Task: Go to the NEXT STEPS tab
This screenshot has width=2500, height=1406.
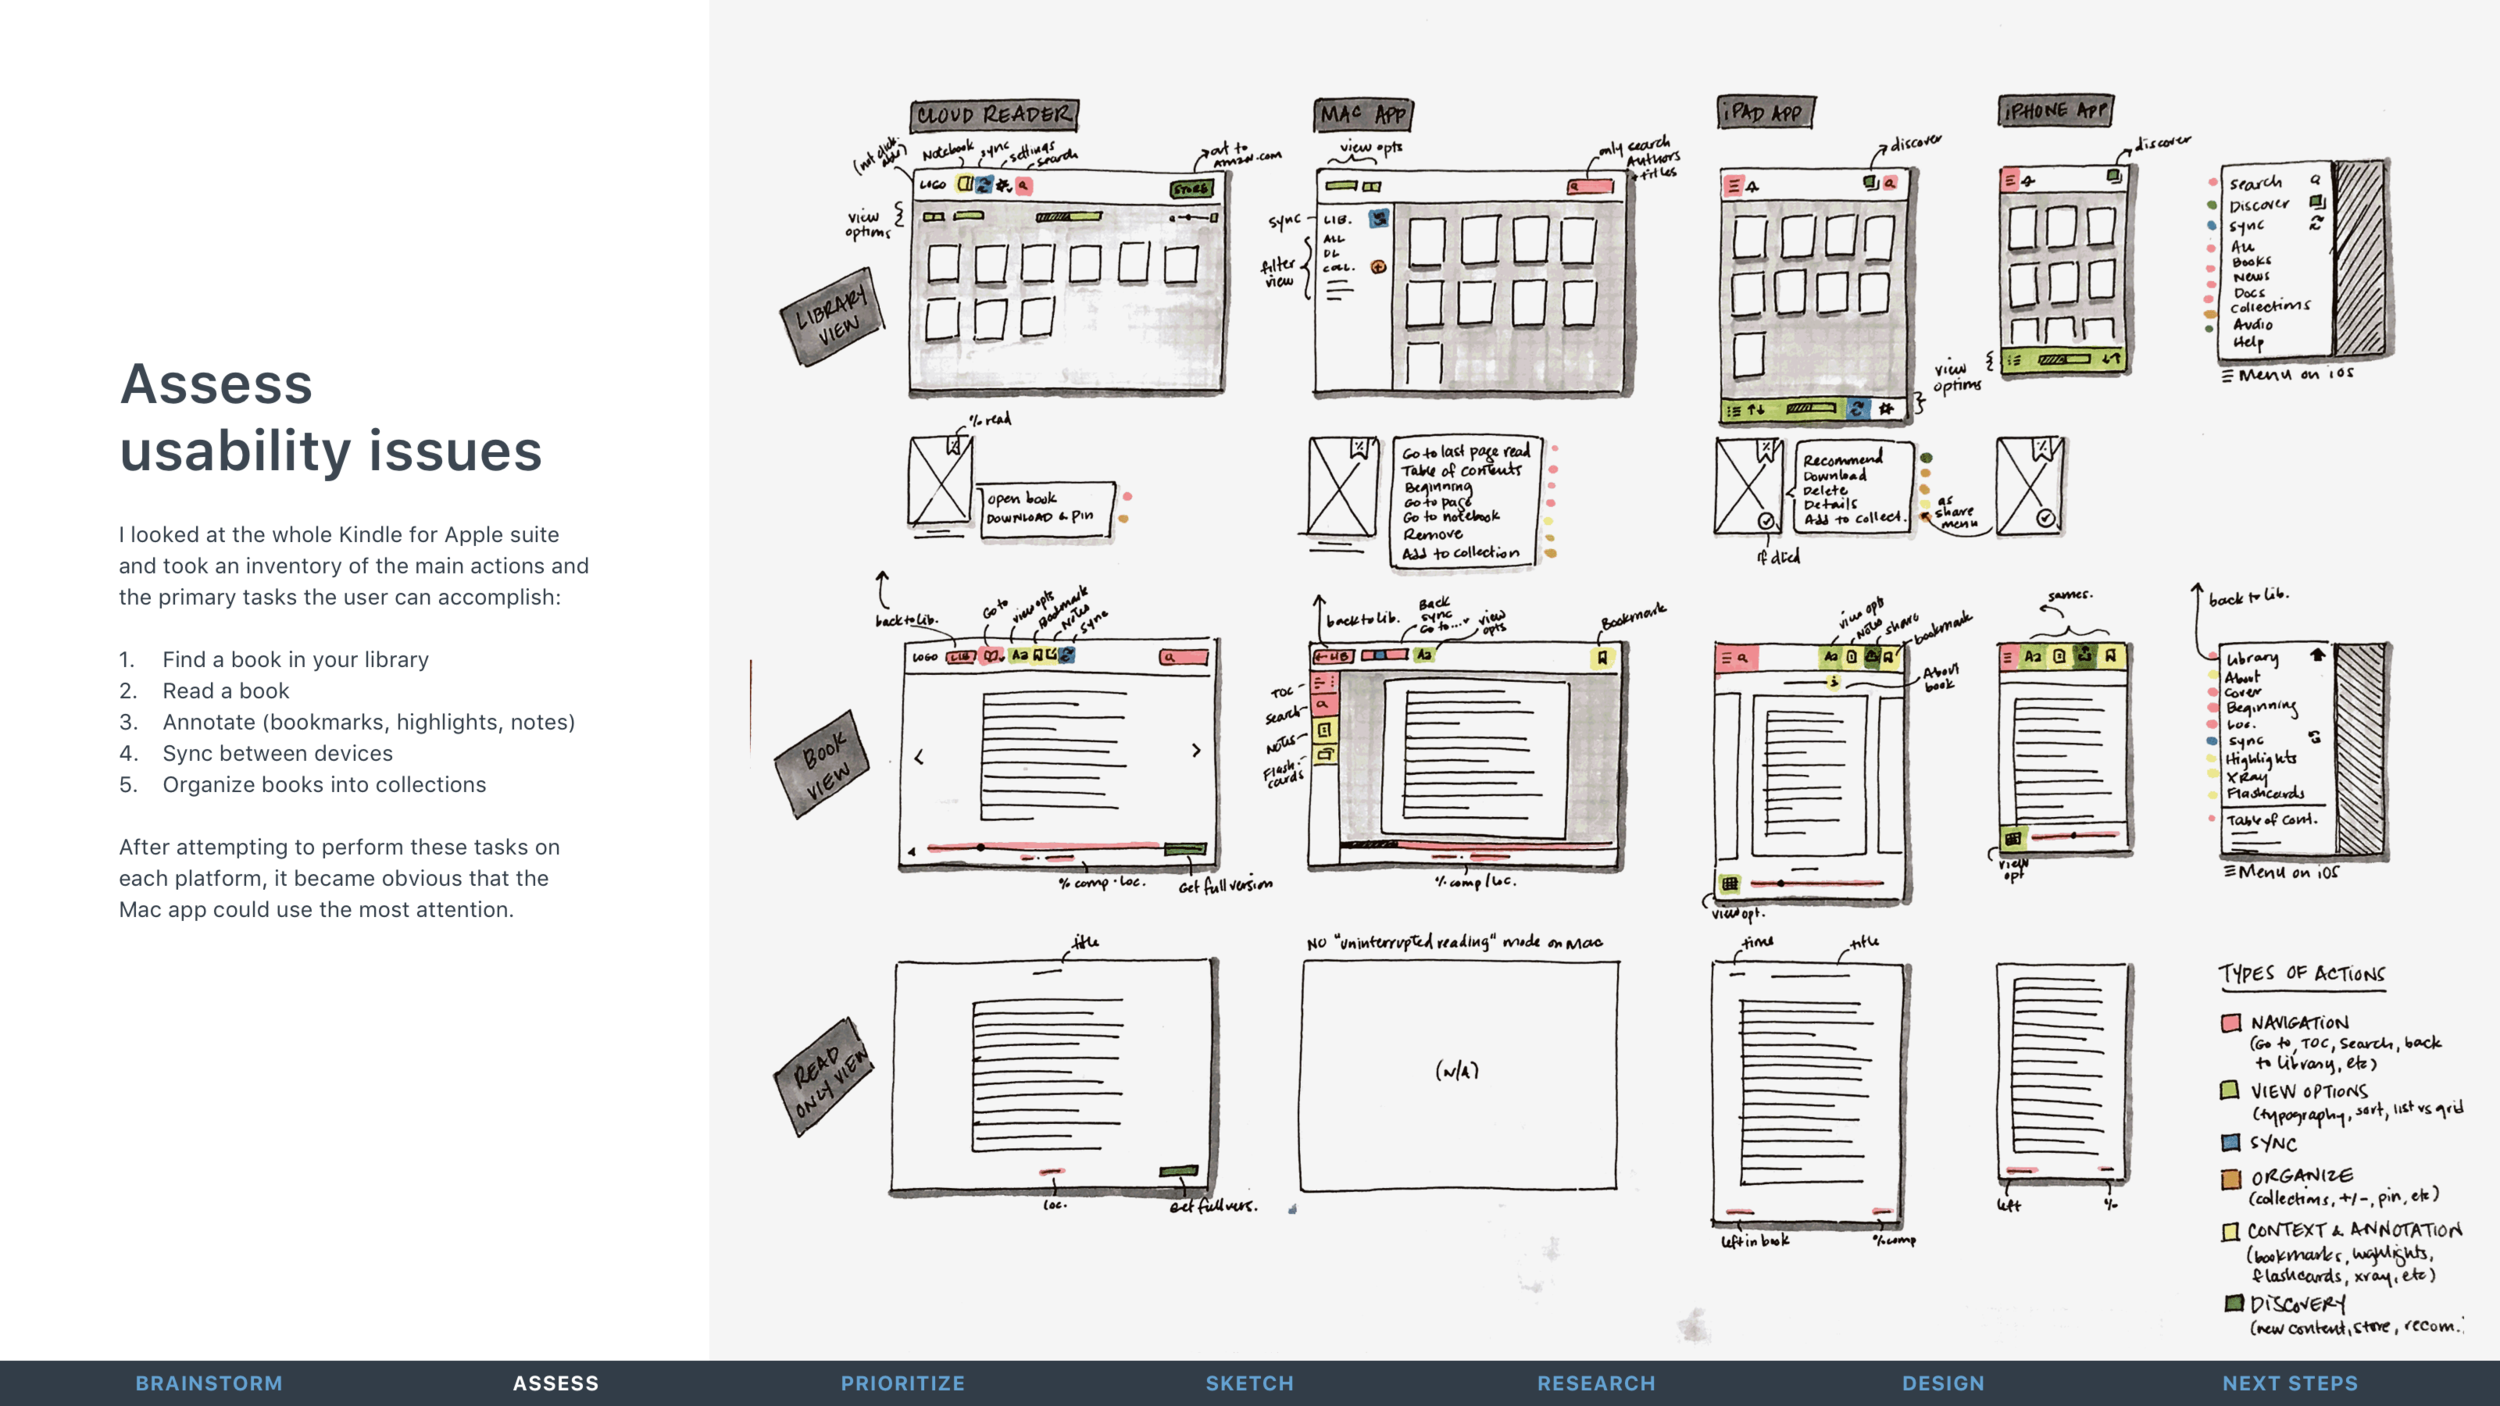Action: pos(2289,1383)
